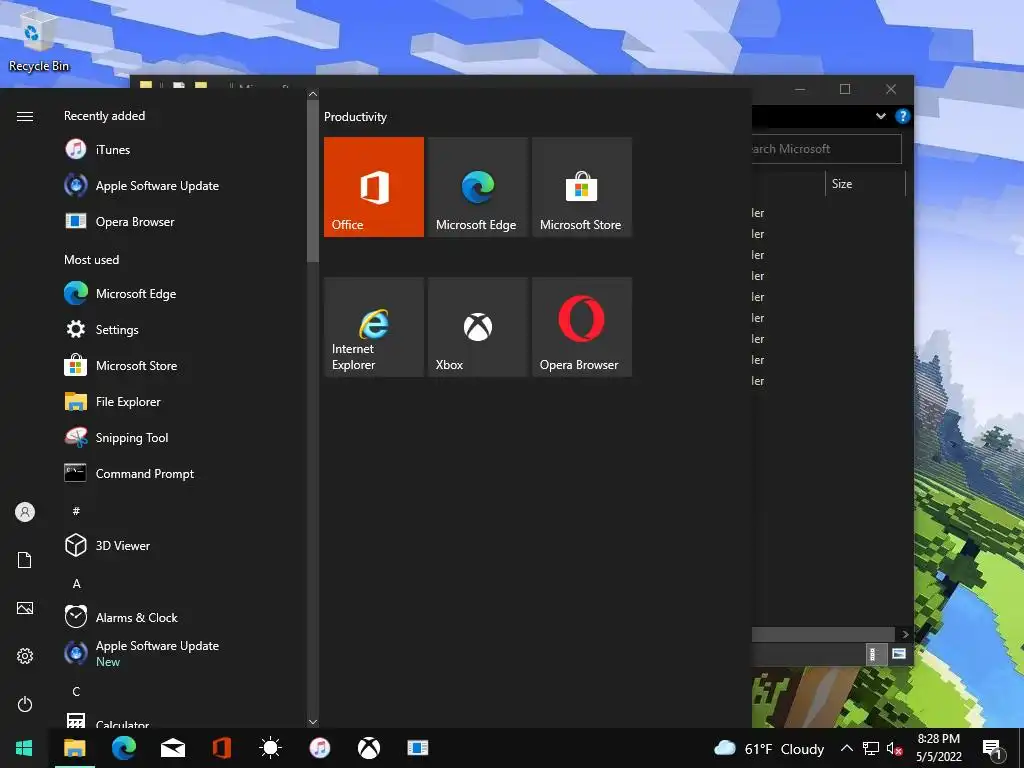Open the clock showing 8:28 PM
The width and height of the screenshot is (1024, 768).
[938, 748]
